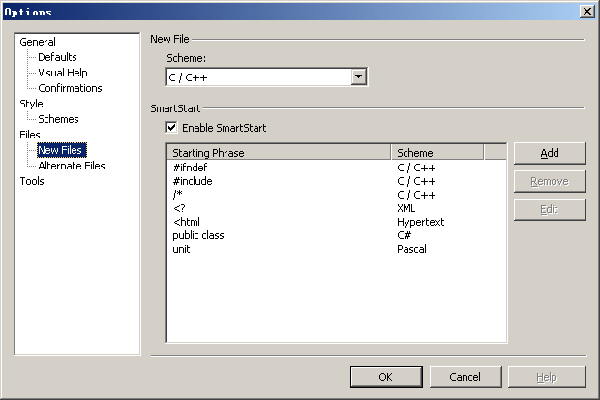Open the Scheme dropdown arrow

(359, 77)
